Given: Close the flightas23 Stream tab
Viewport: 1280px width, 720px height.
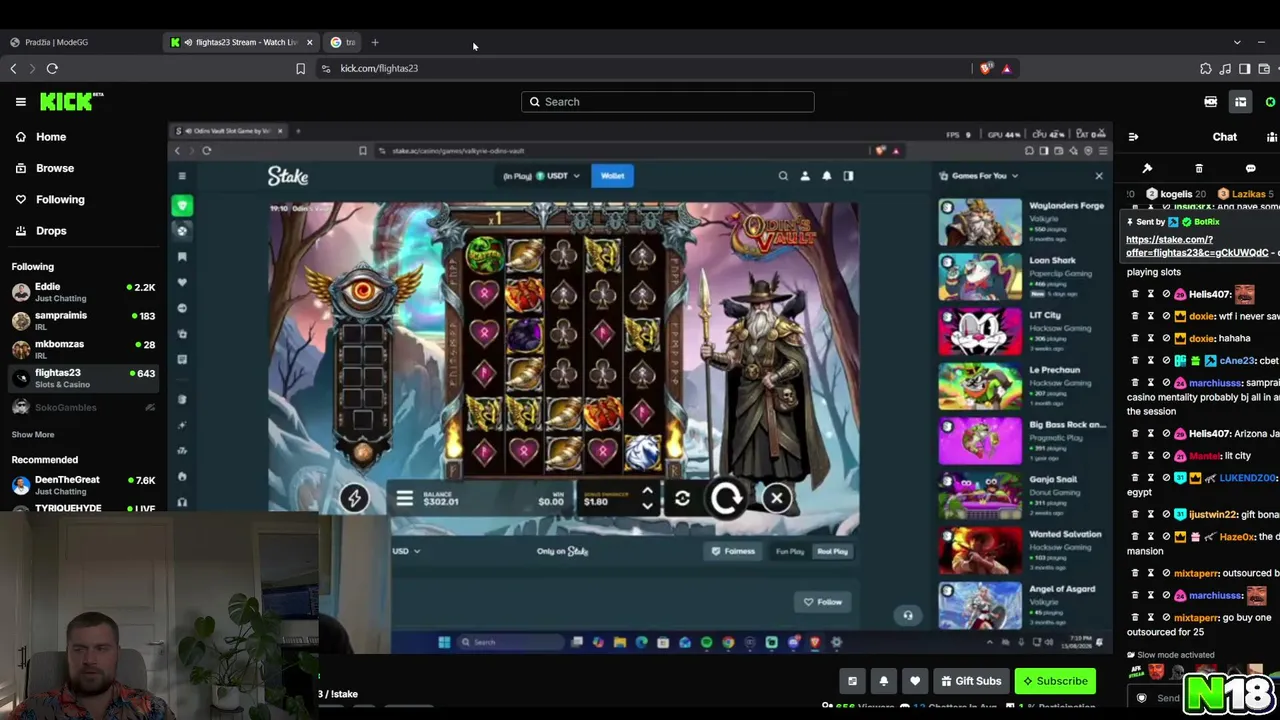Looking at the screenshot, I should [x=310, y=42].
